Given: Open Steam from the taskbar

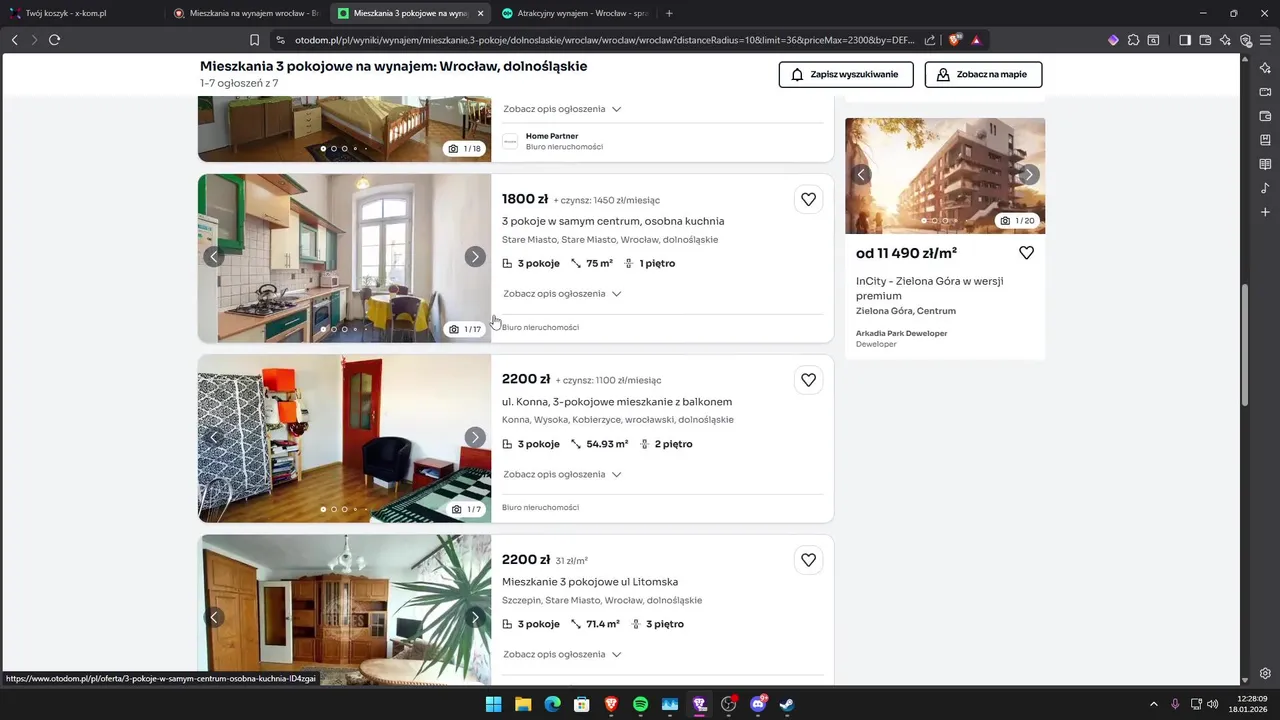Looking at the screenshot, I should point(788,704).
